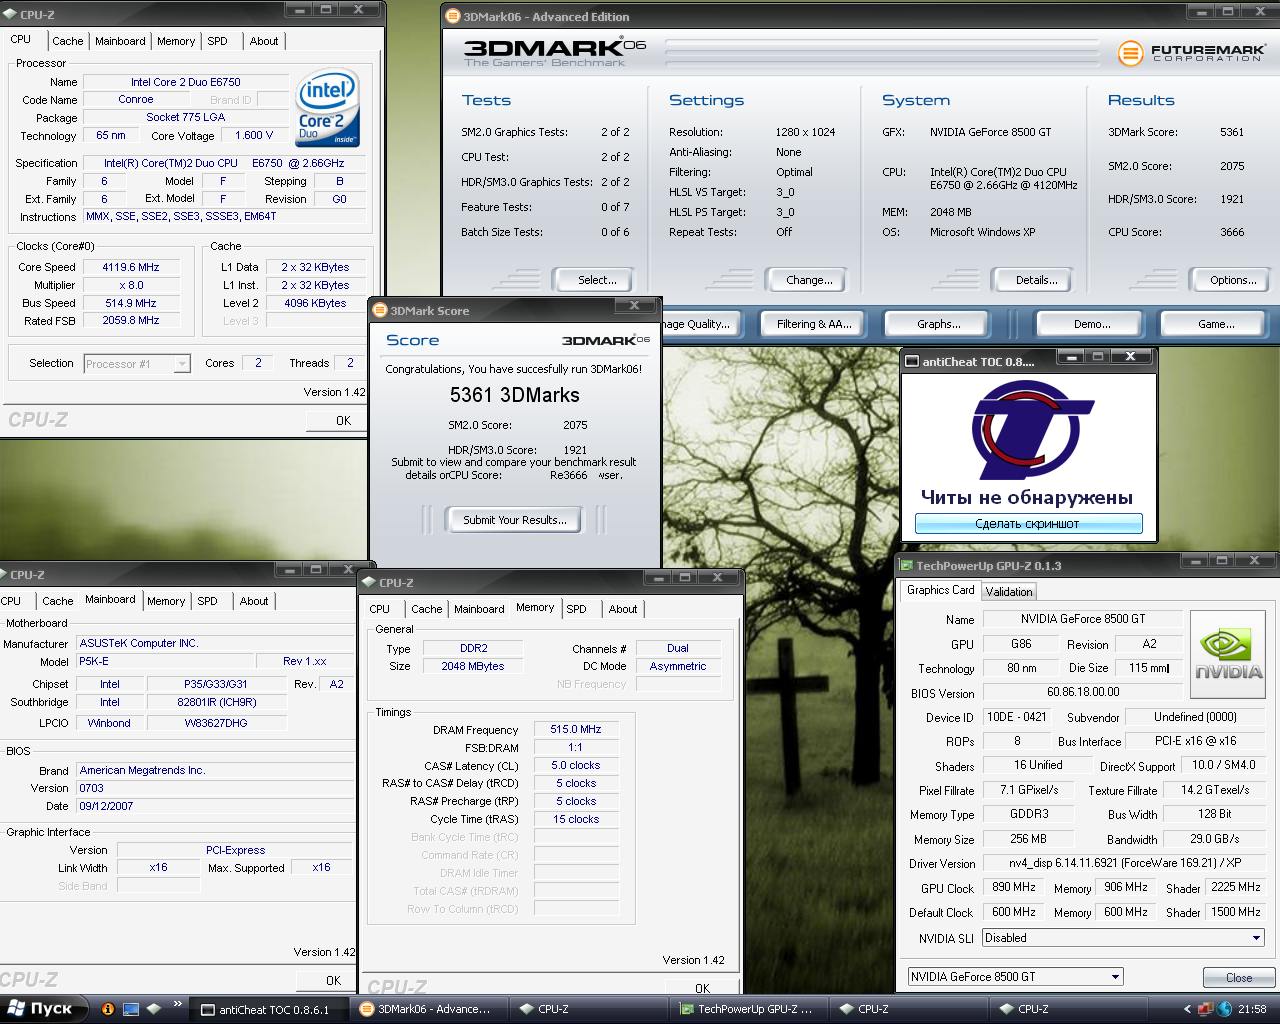This screenshot has height=1024, width=1280.
Task: Click the 5361 3DMarks score text
Action: click(x=514, y=395)
